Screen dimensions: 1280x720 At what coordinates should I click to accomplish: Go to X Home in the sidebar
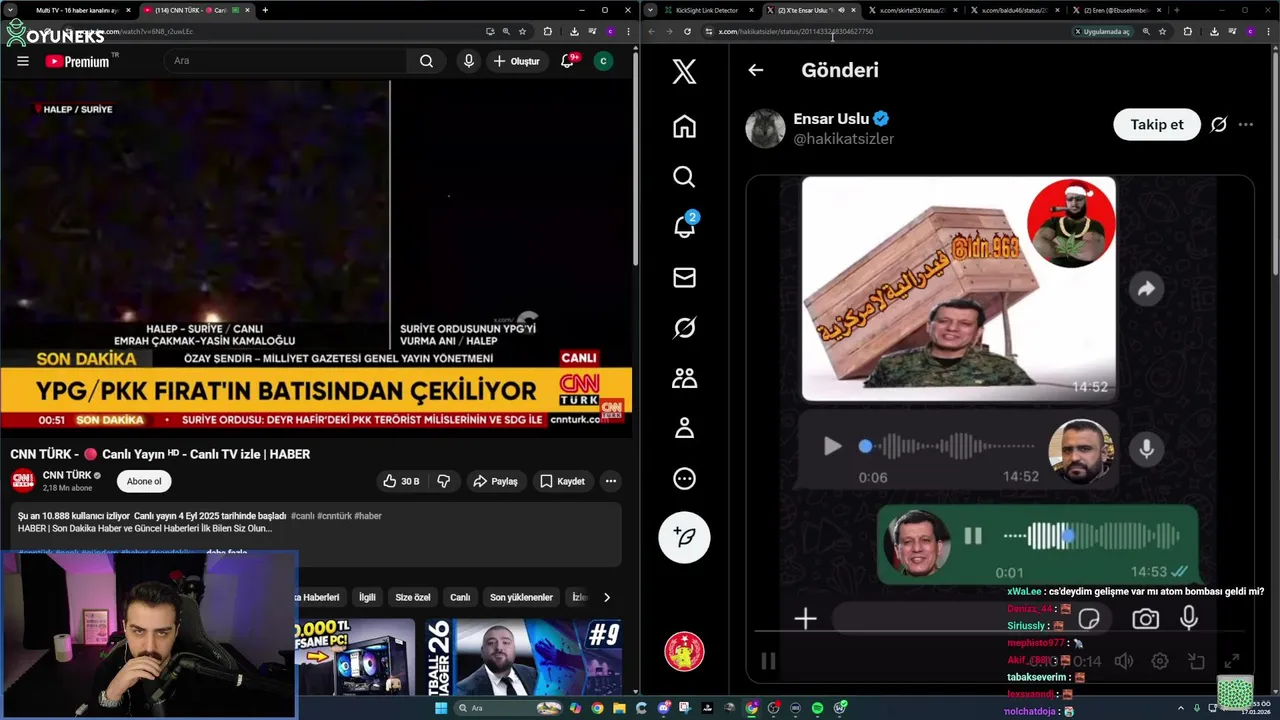(x=684, y=127)
